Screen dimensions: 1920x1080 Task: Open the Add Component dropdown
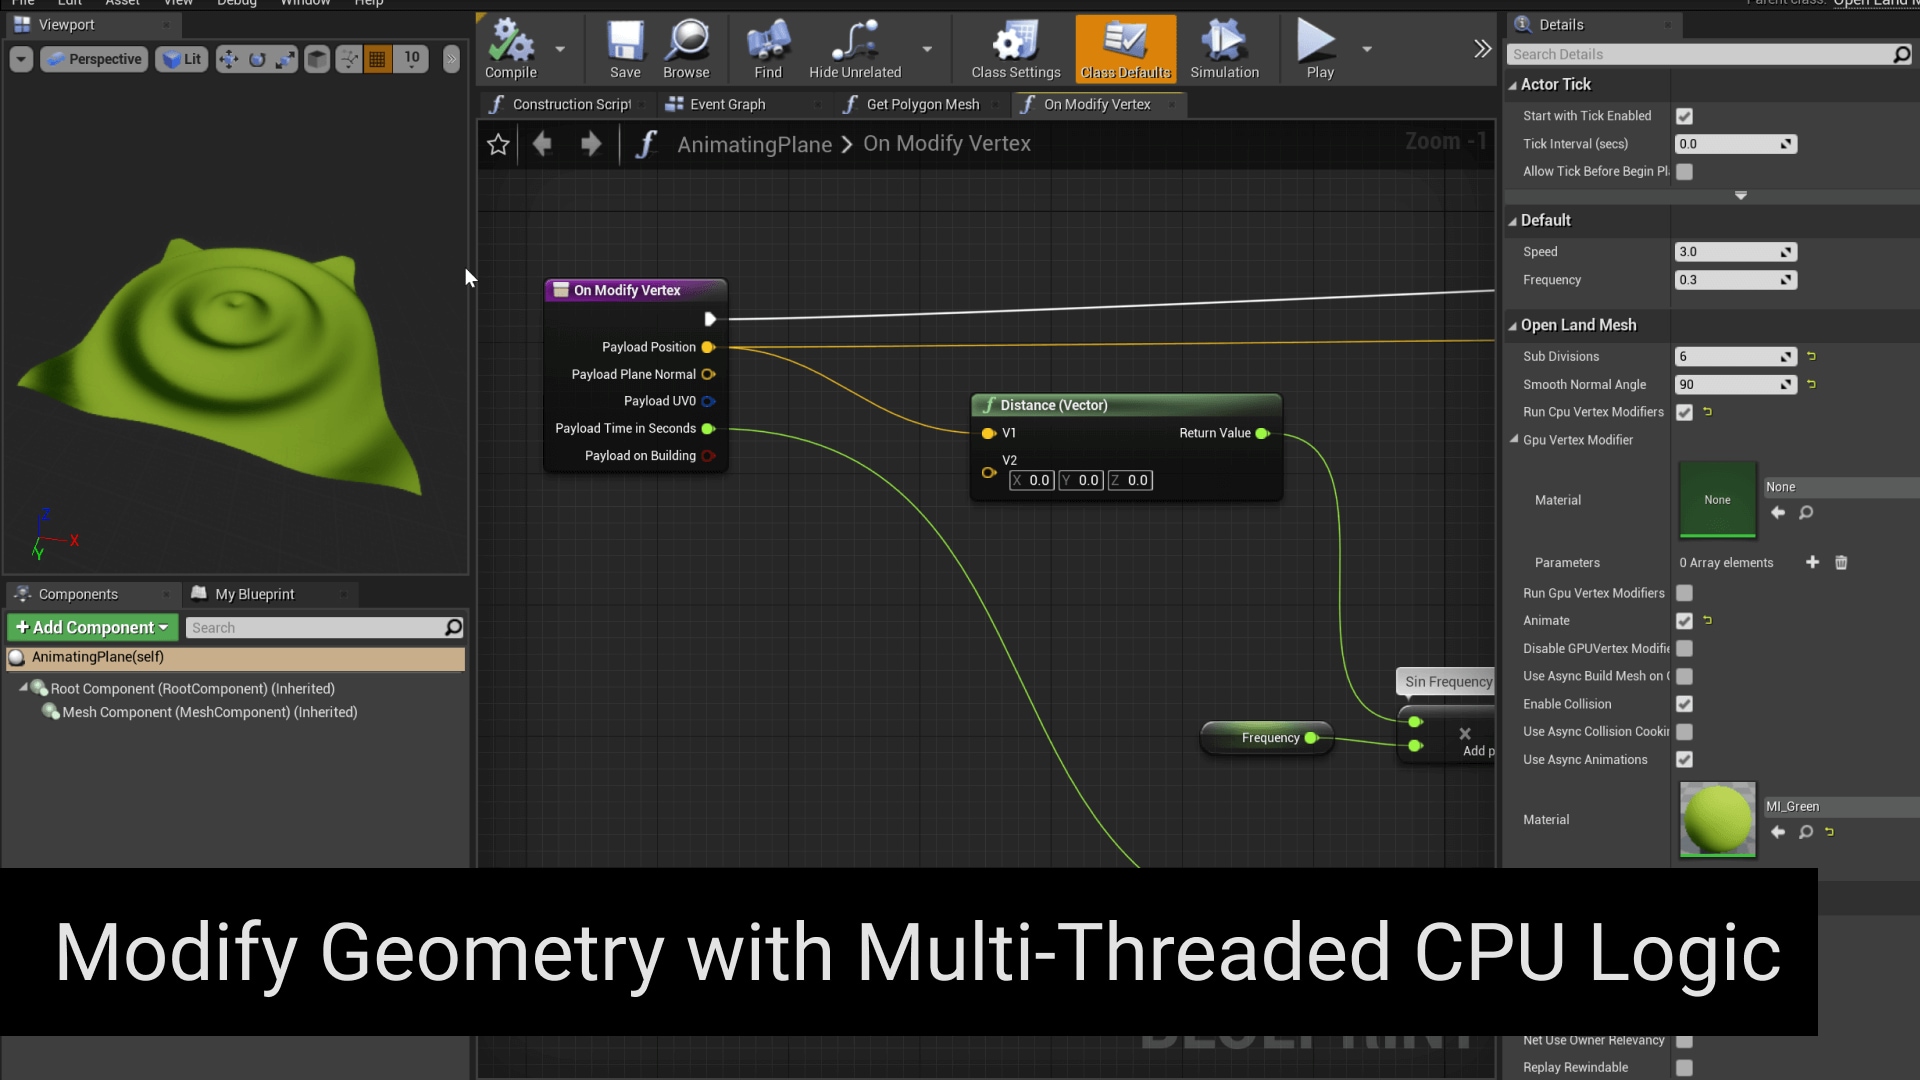(x=92, y=627)
